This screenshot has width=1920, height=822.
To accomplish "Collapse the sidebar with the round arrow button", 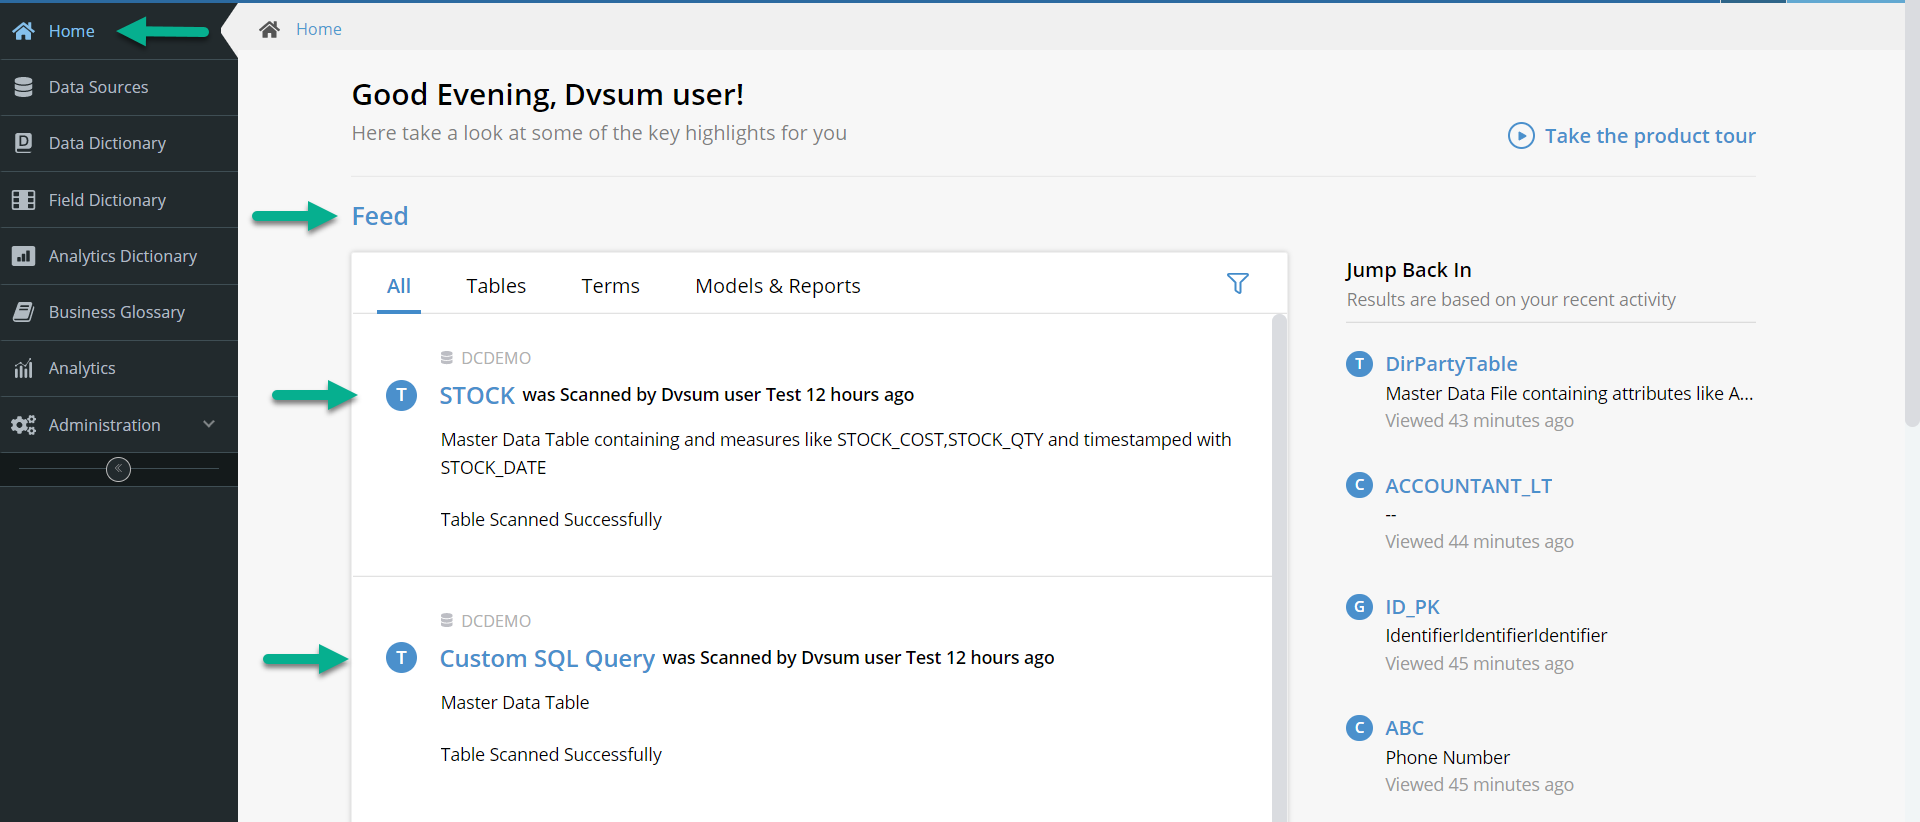I will 118,469.
